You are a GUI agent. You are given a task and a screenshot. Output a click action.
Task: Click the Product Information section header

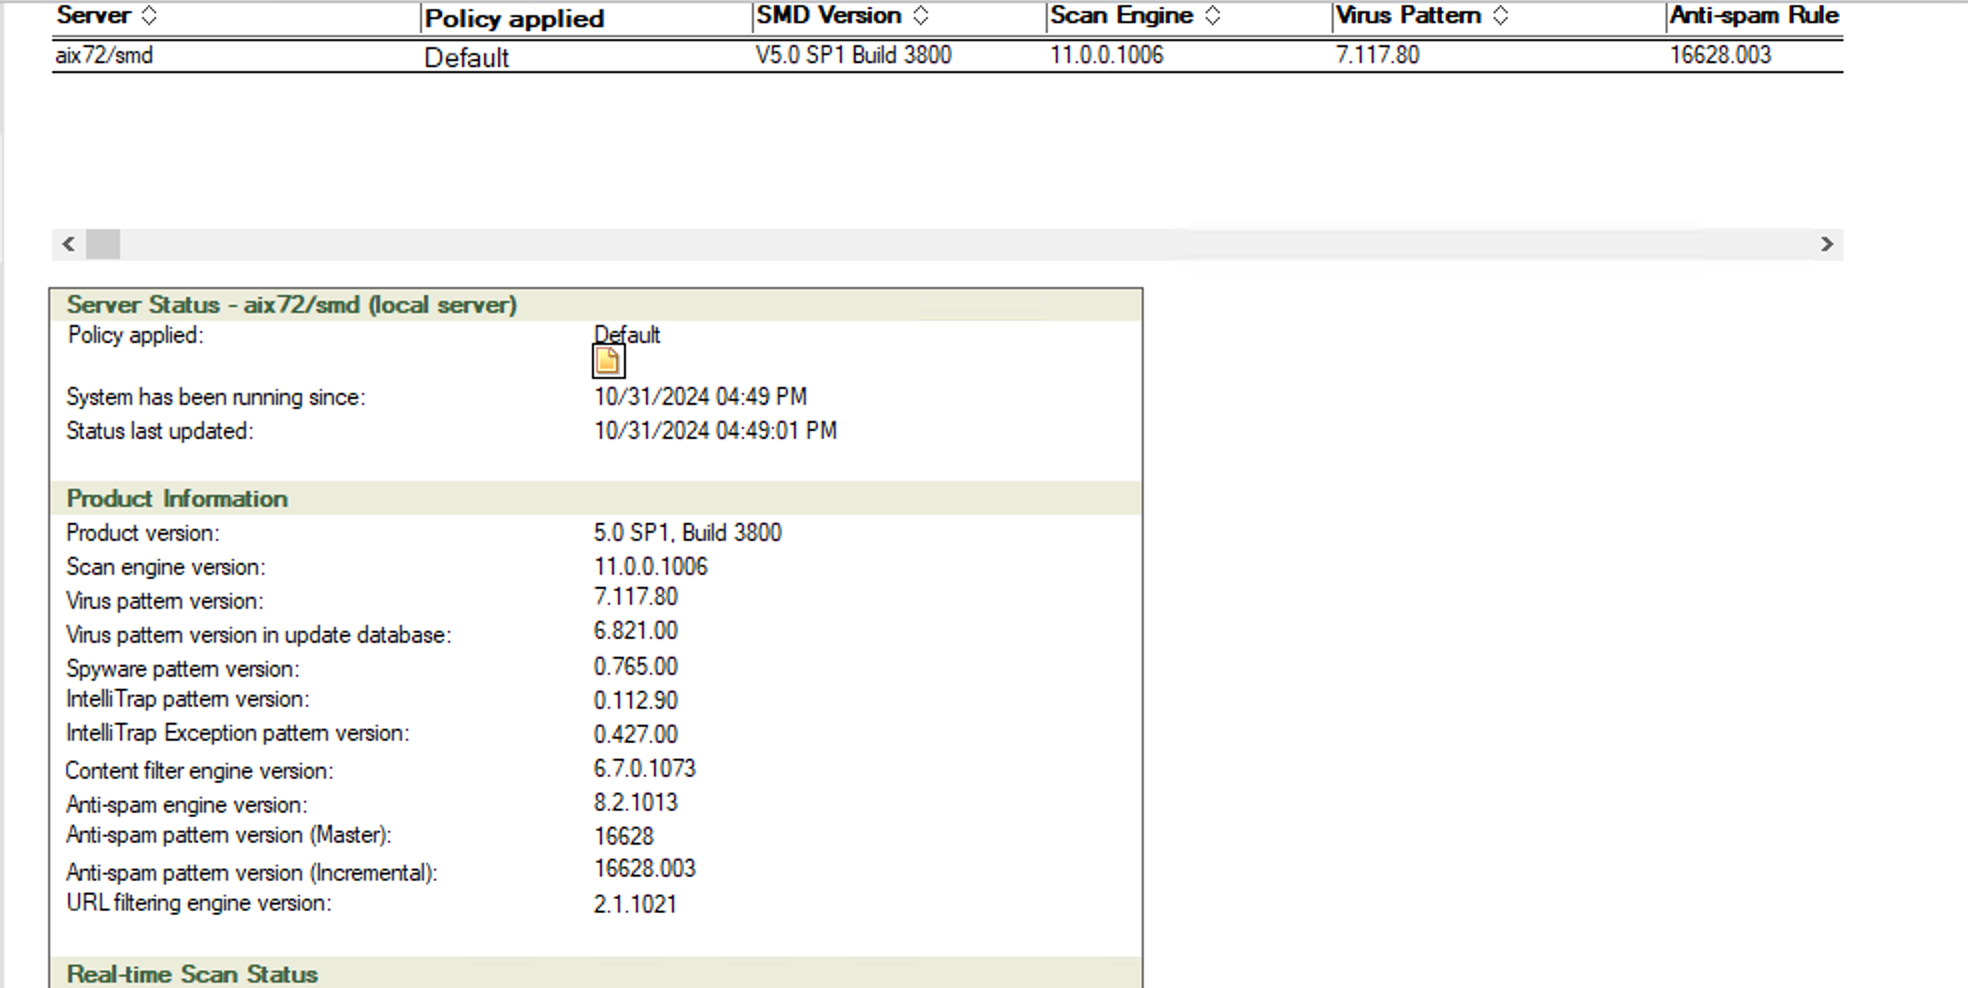click(177, 499)
